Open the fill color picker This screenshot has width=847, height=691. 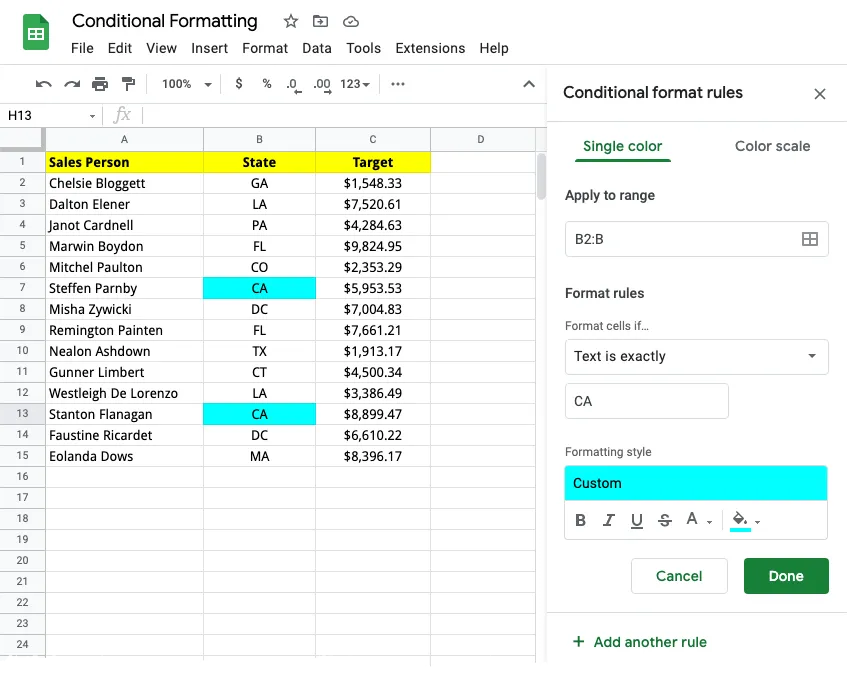click(740, 519)
